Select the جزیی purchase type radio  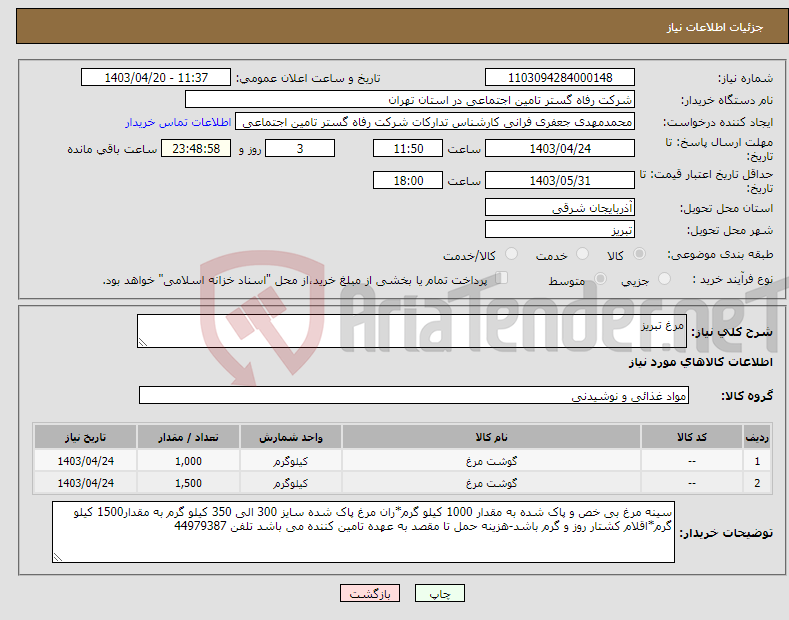(664, 279)
